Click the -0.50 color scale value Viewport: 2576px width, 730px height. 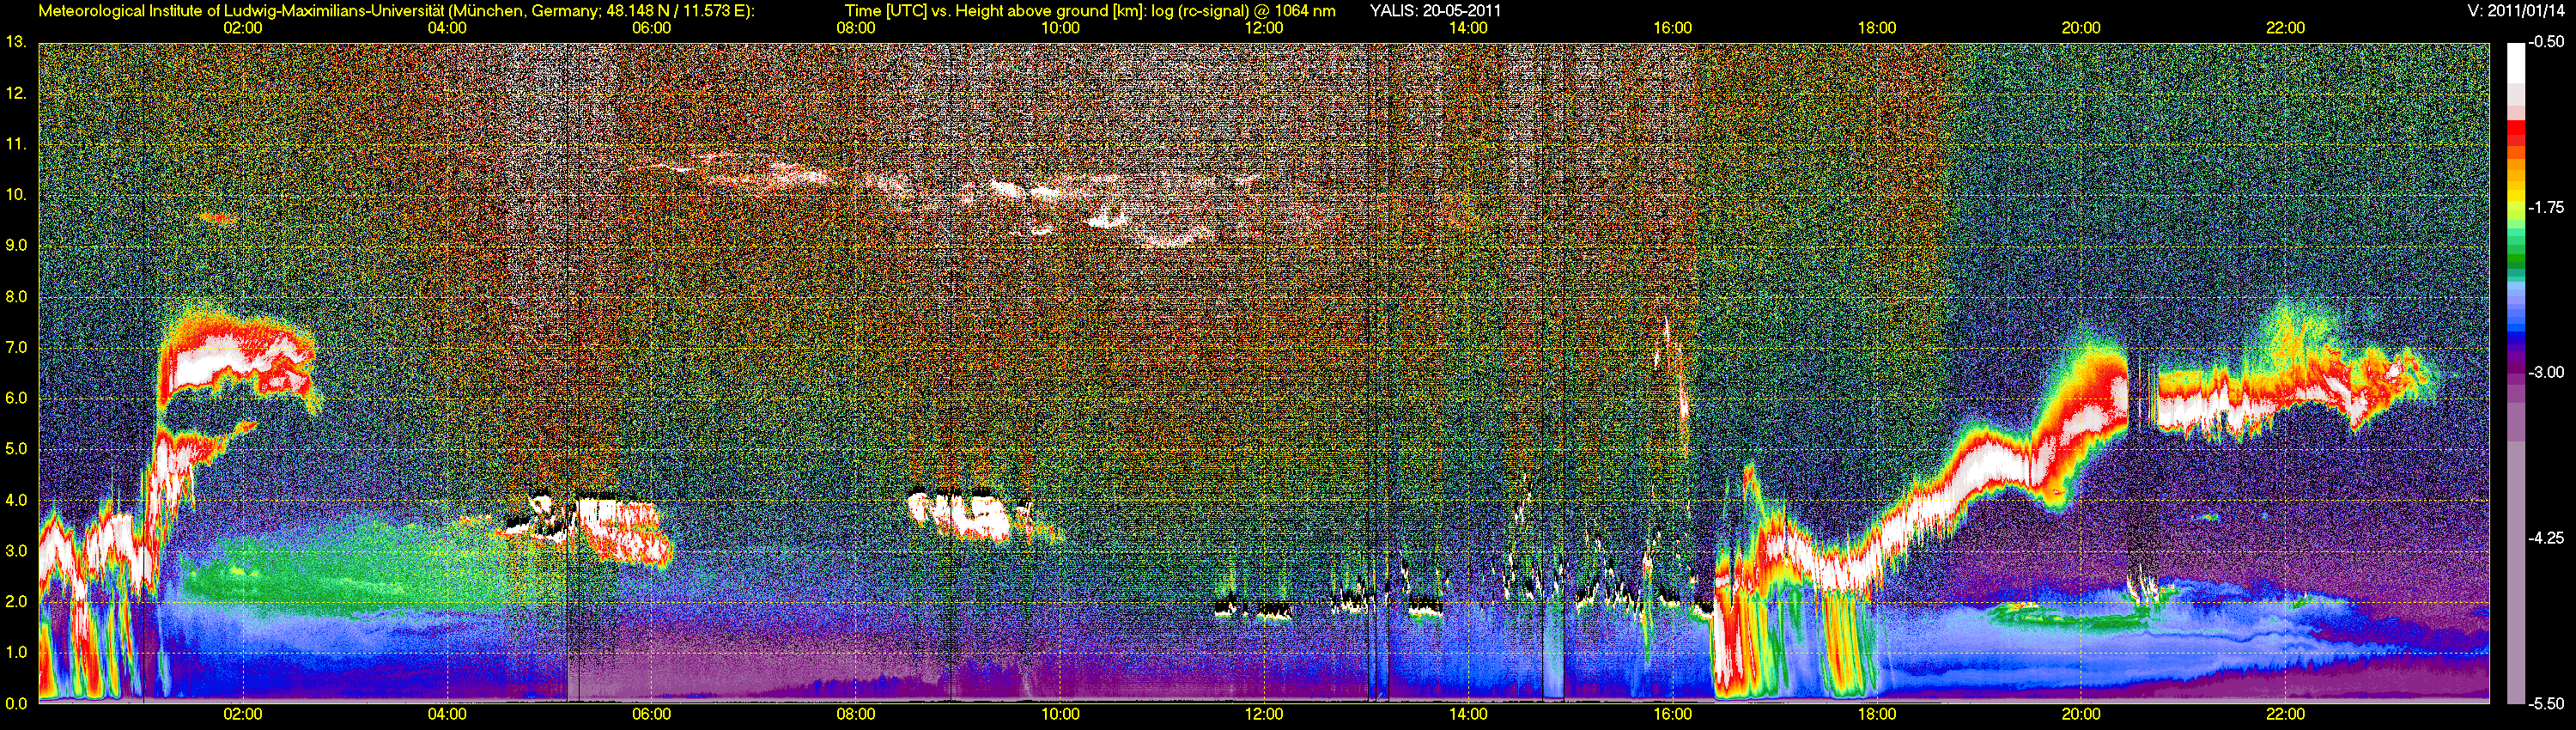tap(2546, 42)
